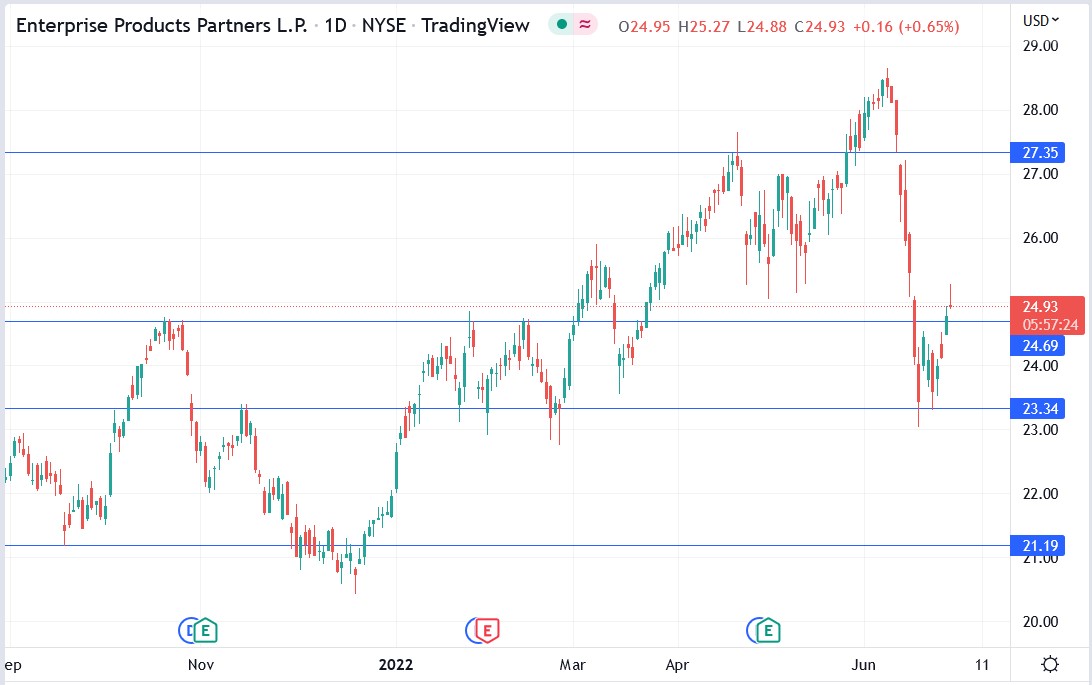
Task: Select the 27.35 horizontal line label
Action: [x=1040, y=152]
